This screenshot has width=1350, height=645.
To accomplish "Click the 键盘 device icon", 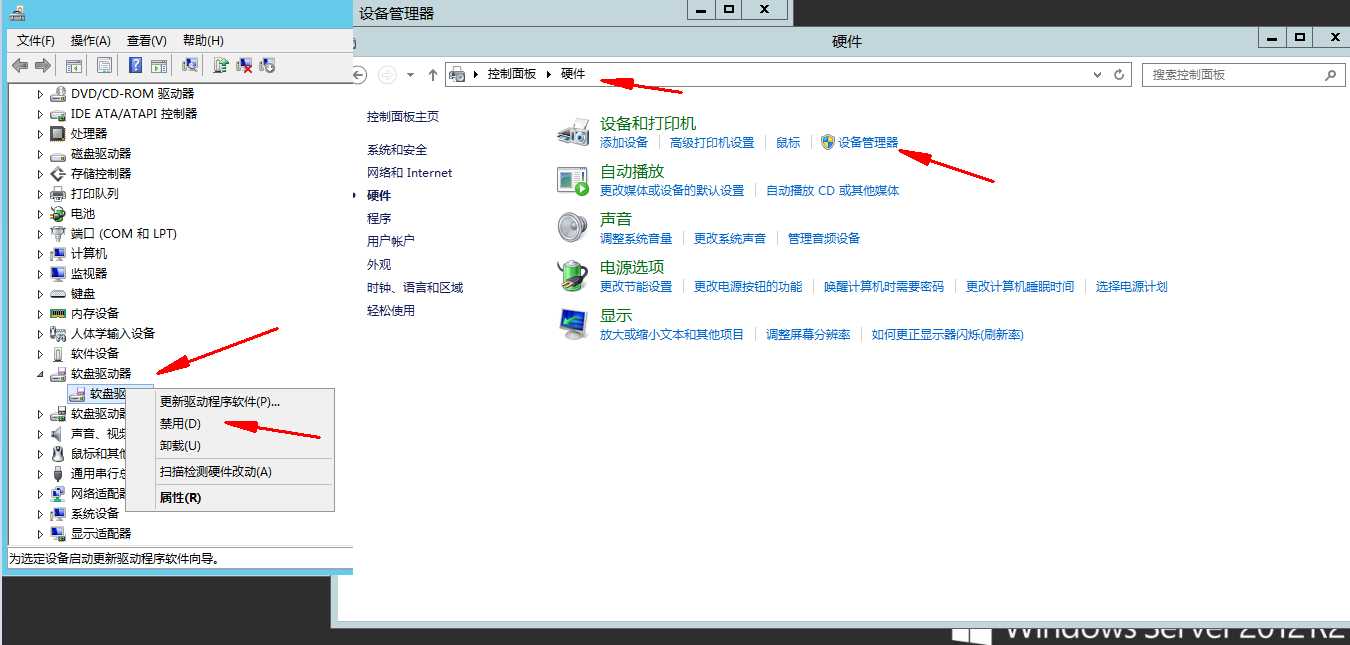I will tap(58, 293).
